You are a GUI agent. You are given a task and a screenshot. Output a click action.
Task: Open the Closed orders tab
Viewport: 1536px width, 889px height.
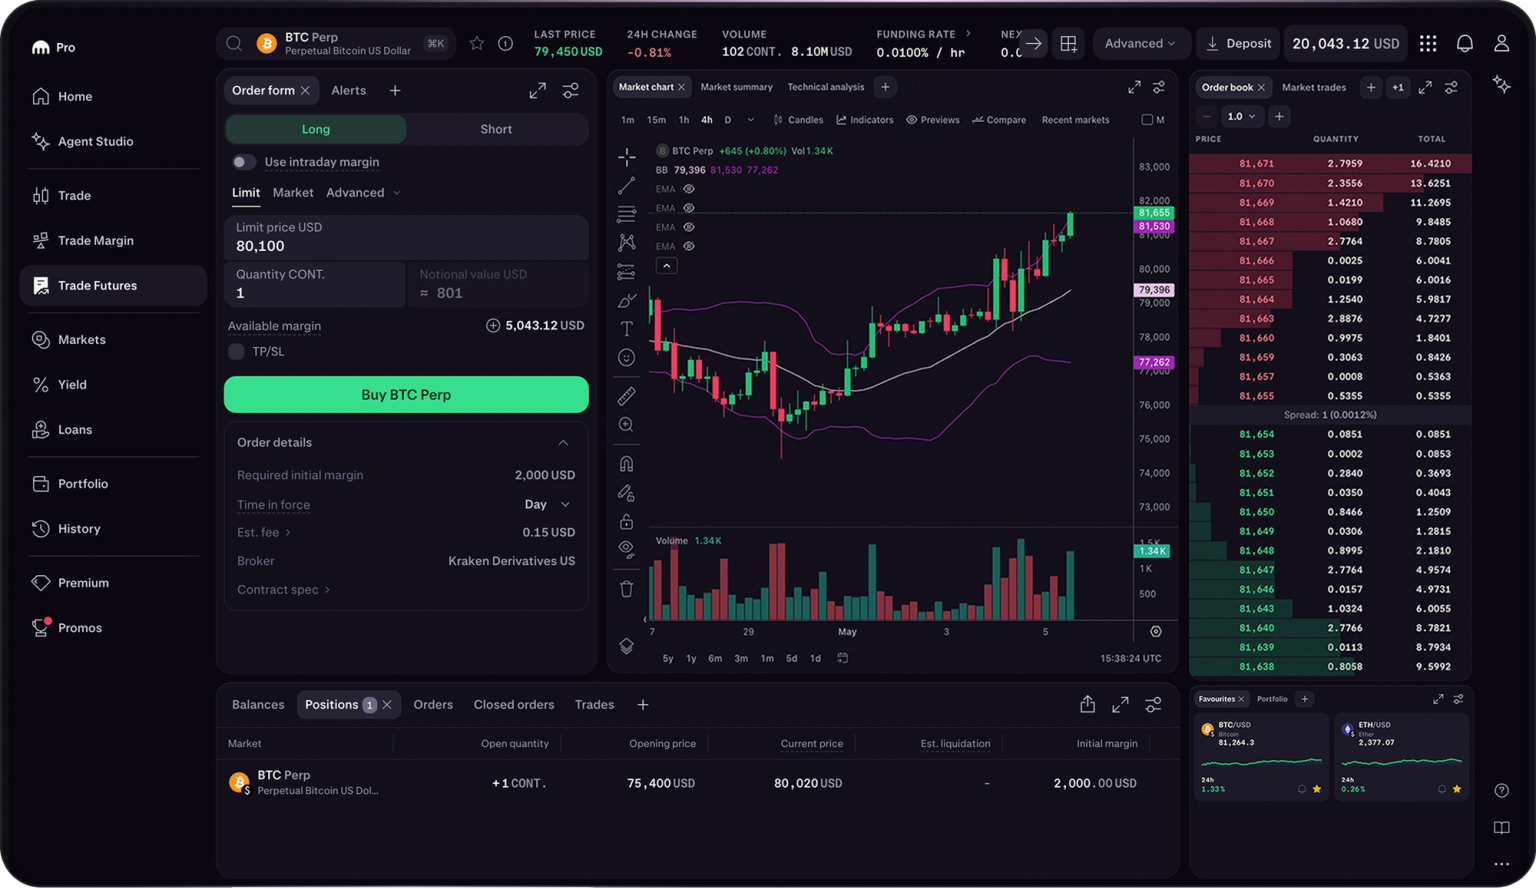tap(514, 705)
